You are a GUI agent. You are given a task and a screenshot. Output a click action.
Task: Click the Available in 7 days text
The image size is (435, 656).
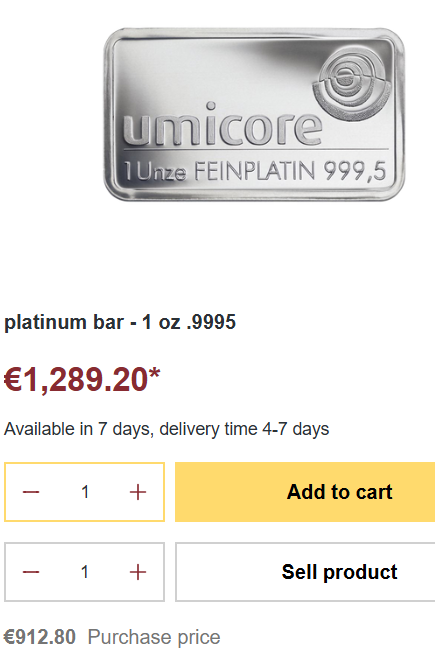(x=78, y=429)
